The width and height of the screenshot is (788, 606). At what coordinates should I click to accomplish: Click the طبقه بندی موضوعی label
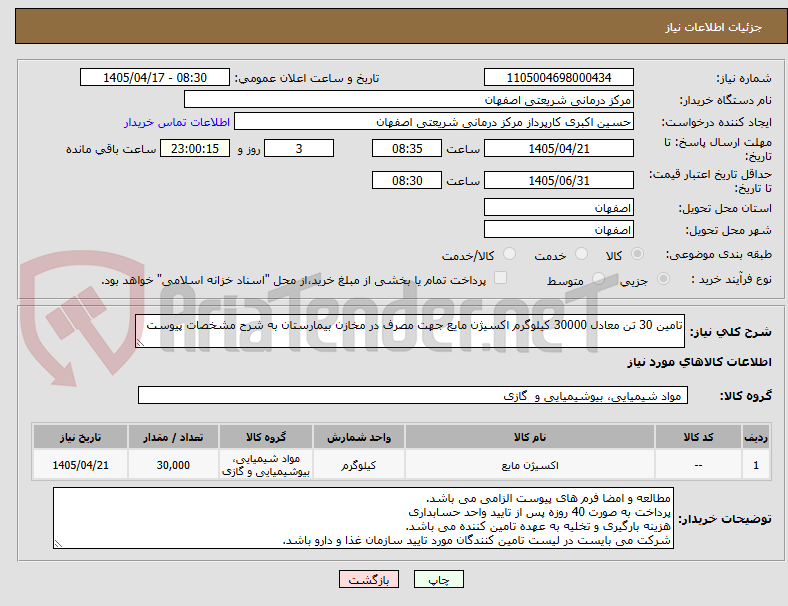point(719,254)
